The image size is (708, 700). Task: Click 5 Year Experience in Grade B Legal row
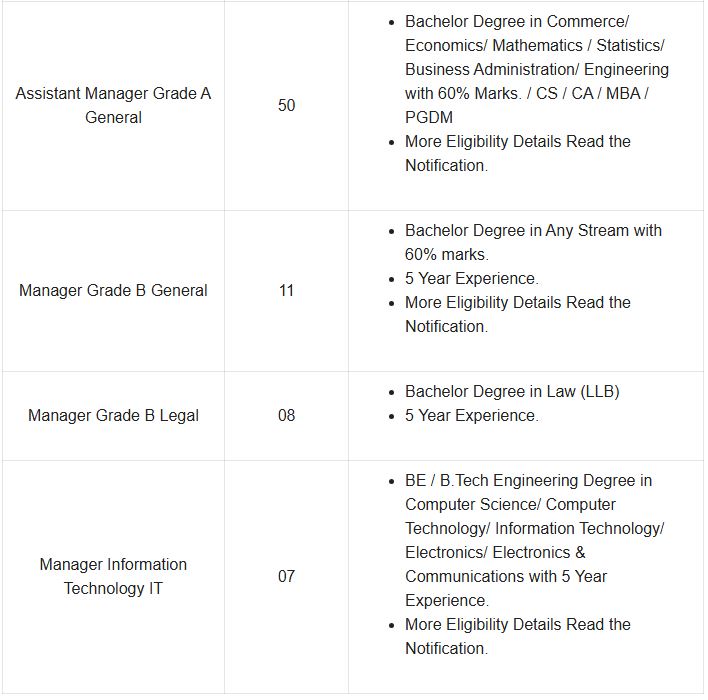coord(471,415)
